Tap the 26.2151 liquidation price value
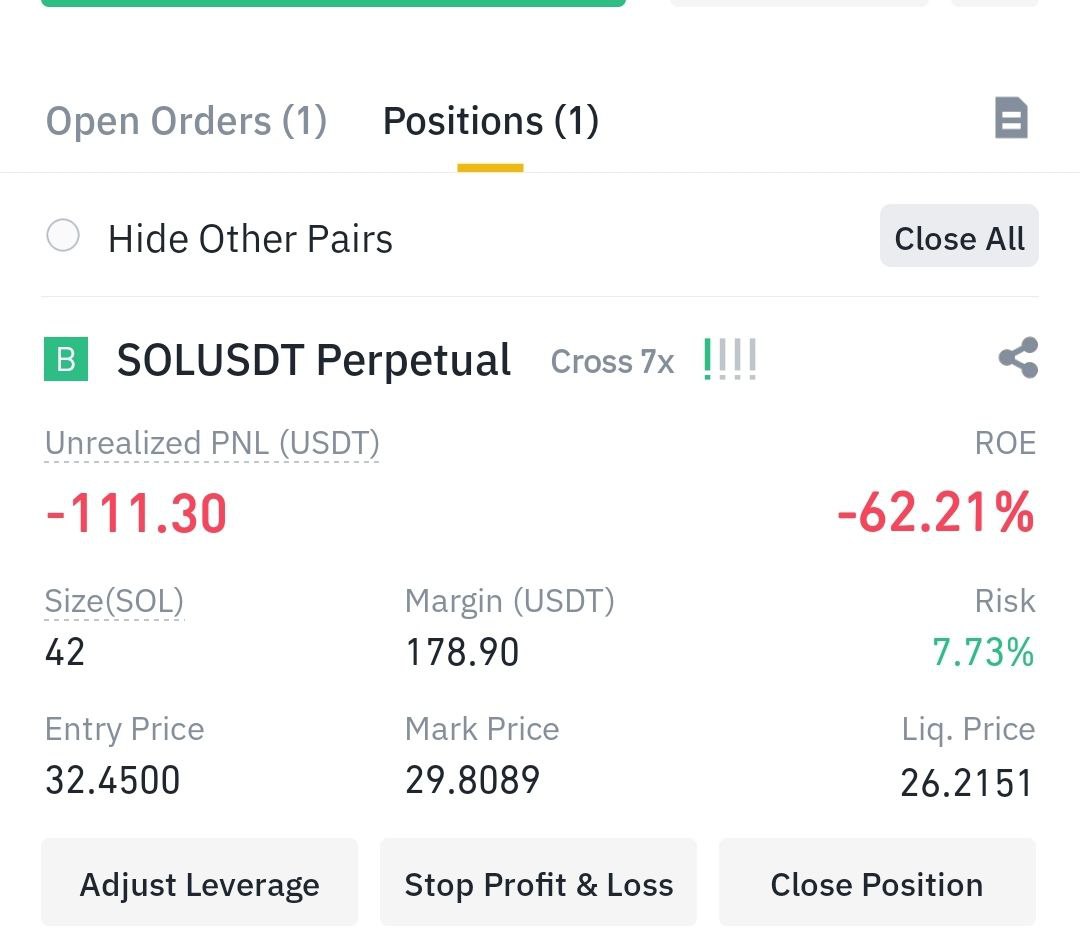Screen dimensions: 1080x941 click(x=966, y=783)
